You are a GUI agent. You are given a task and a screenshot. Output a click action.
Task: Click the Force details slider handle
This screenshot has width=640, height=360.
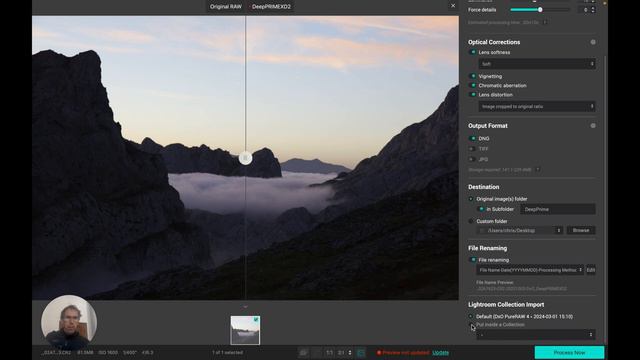(540, 10)
